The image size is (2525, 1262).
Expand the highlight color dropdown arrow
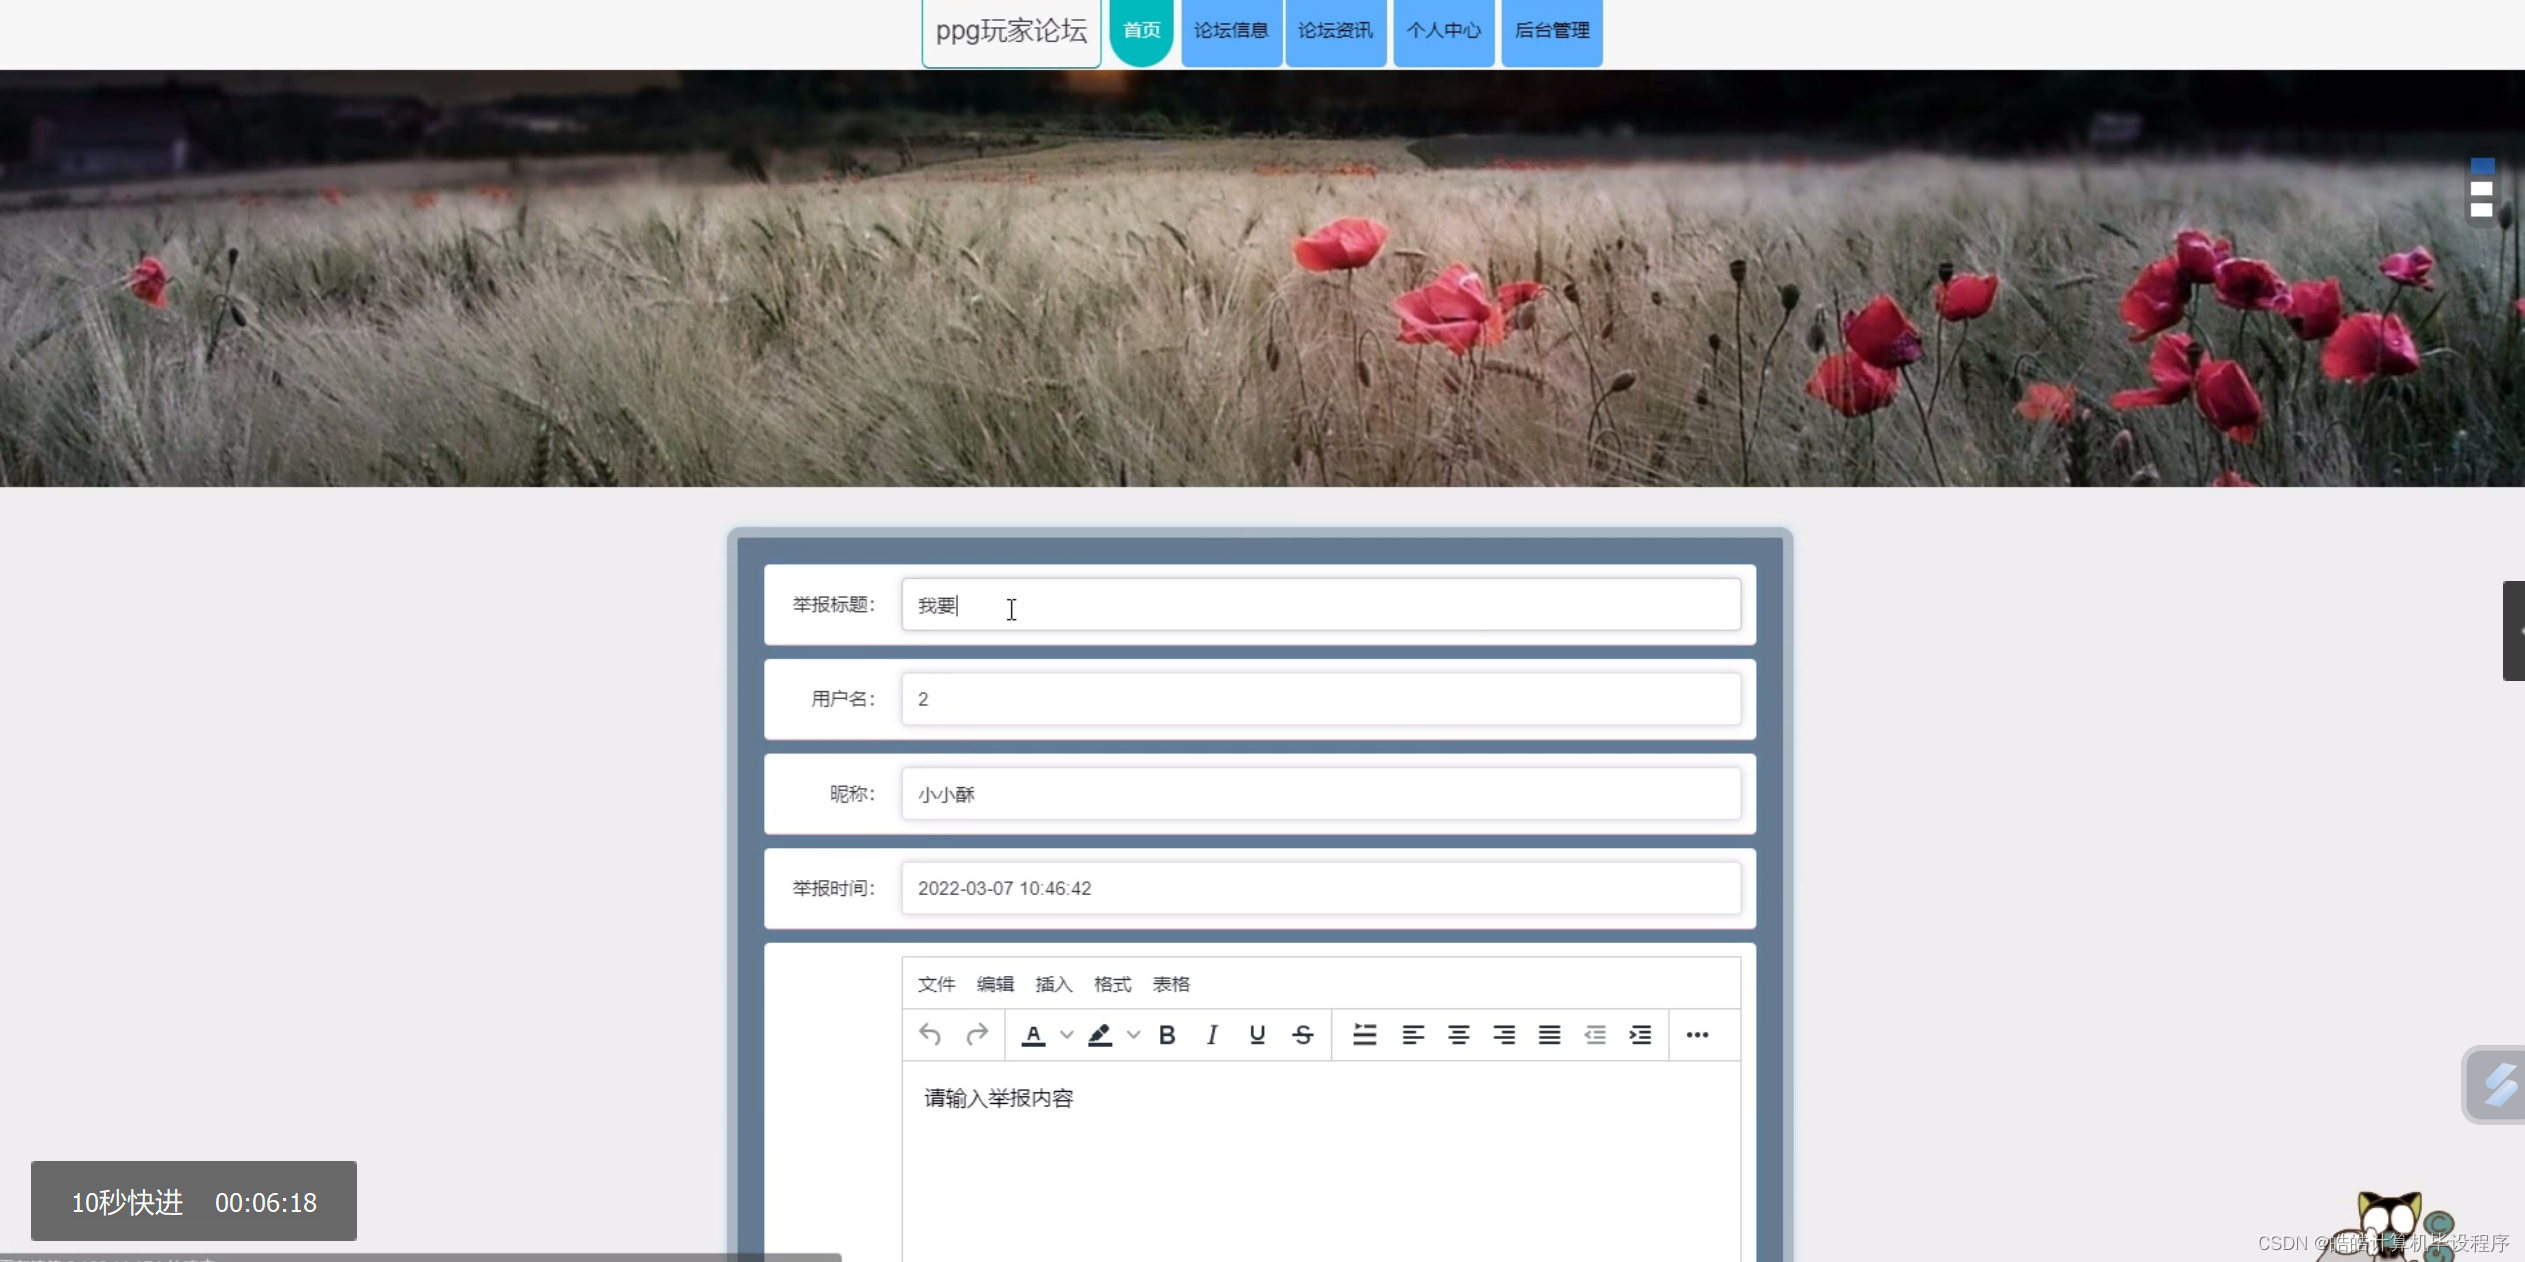click(1133, 1034)
